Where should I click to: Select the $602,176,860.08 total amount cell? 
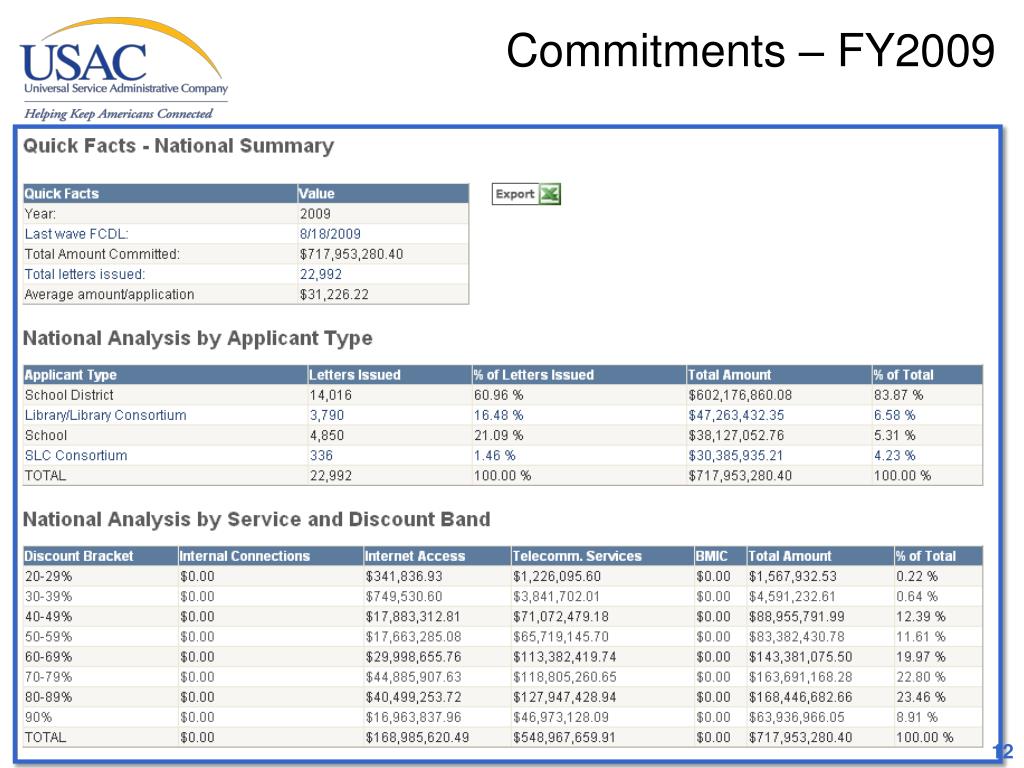pyautogui.click(x=740, y=395)
